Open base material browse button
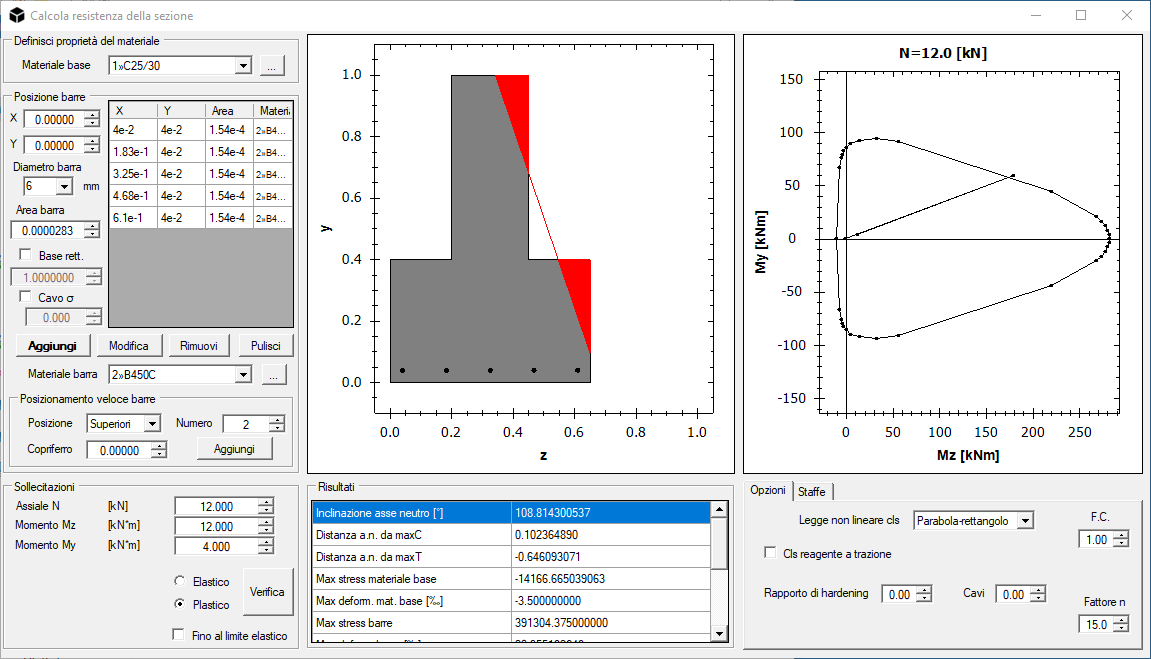The image size is (1151, 659). coord(273,66)
